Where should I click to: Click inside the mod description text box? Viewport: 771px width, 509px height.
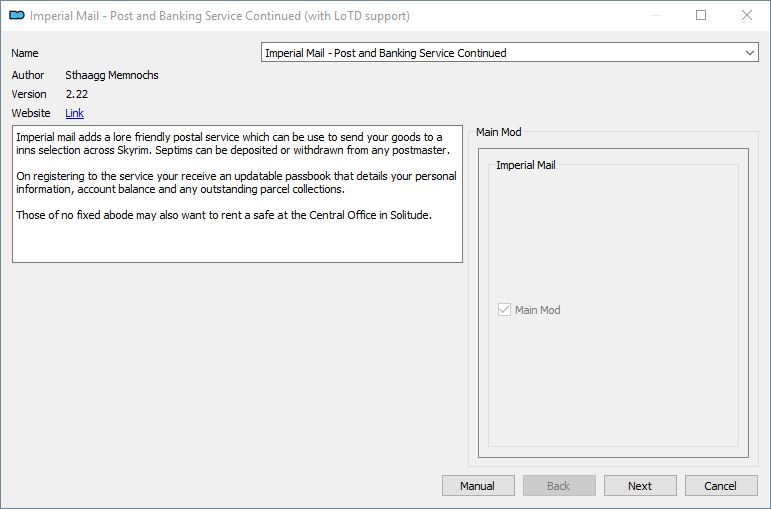(x=237, y=194)
